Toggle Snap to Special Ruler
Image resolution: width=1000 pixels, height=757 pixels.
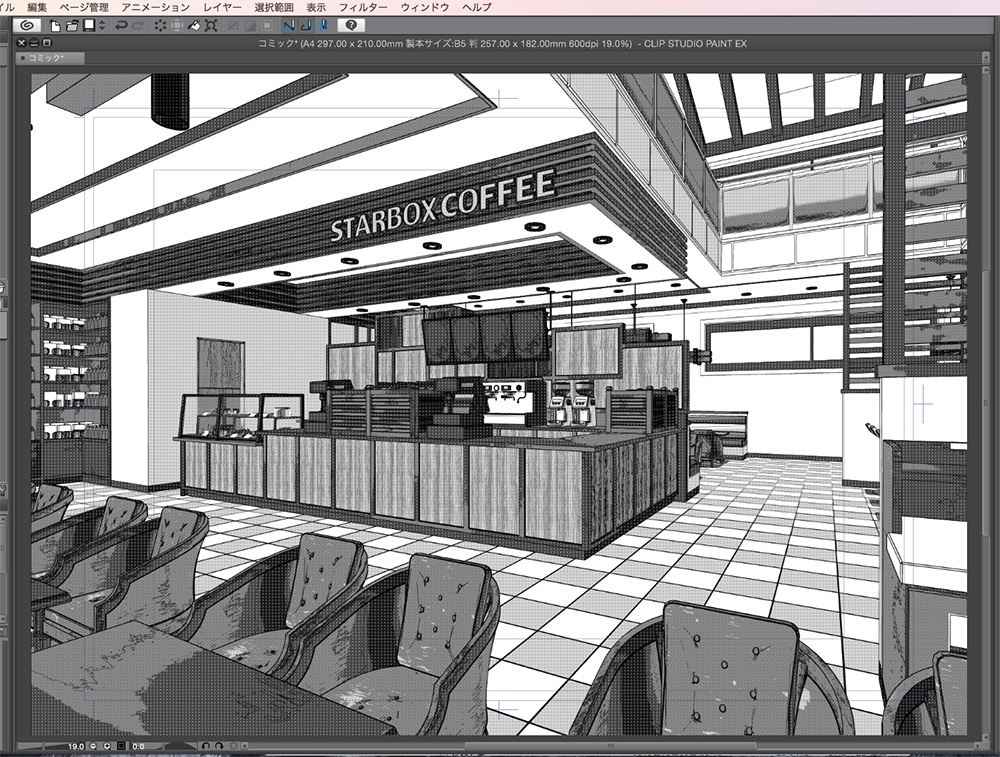[306, 26]
